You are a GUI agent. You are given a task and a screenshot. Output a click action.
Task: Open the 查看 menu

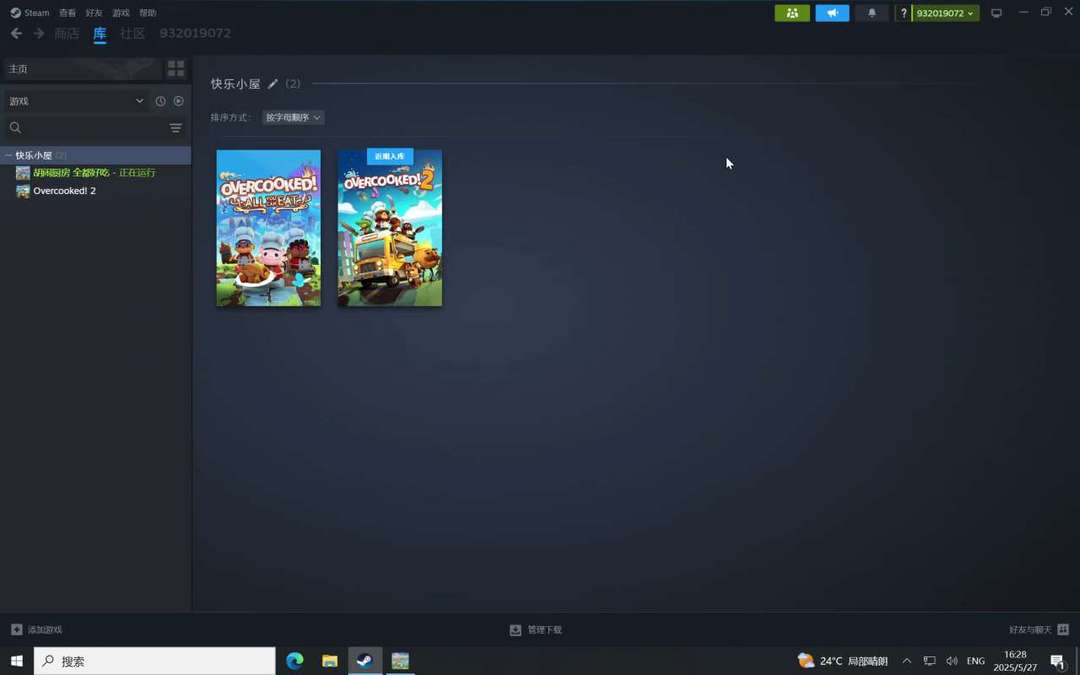coord(68,12)
